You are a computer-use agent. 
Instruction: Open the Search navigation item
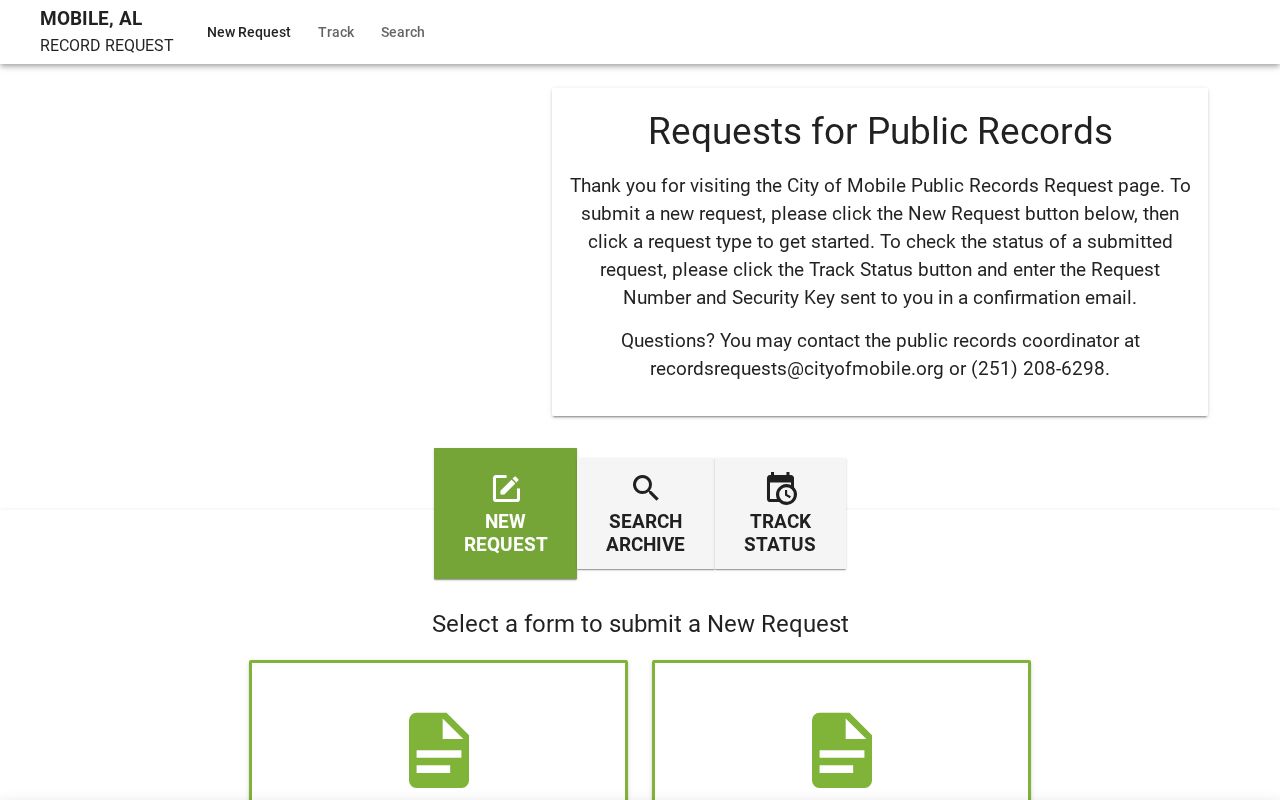click(x=403, y=32)
